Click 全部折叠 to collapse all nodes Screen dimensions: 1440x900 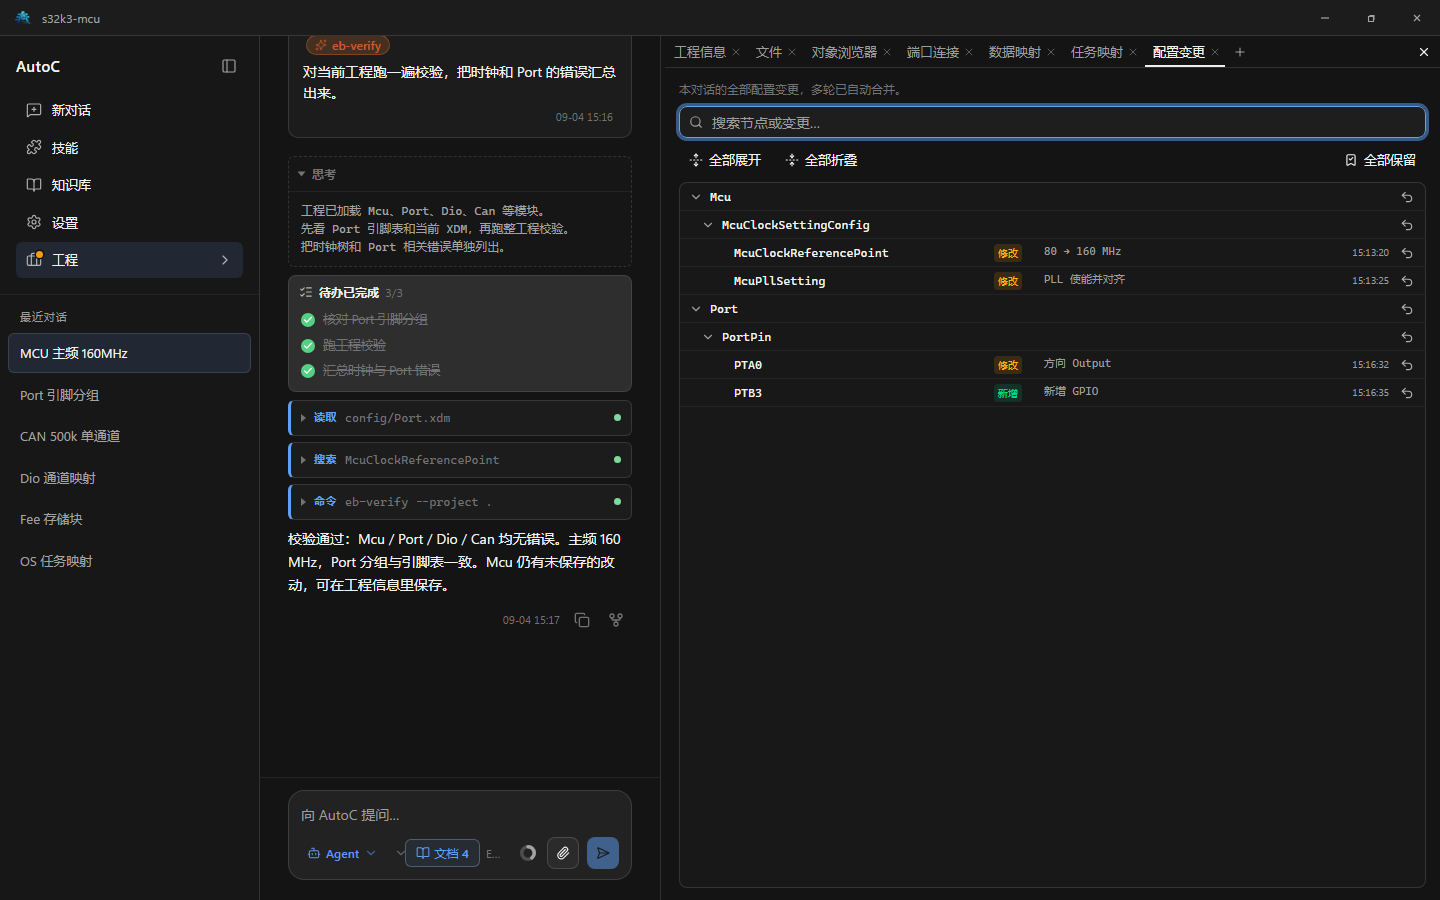point(821,160)
